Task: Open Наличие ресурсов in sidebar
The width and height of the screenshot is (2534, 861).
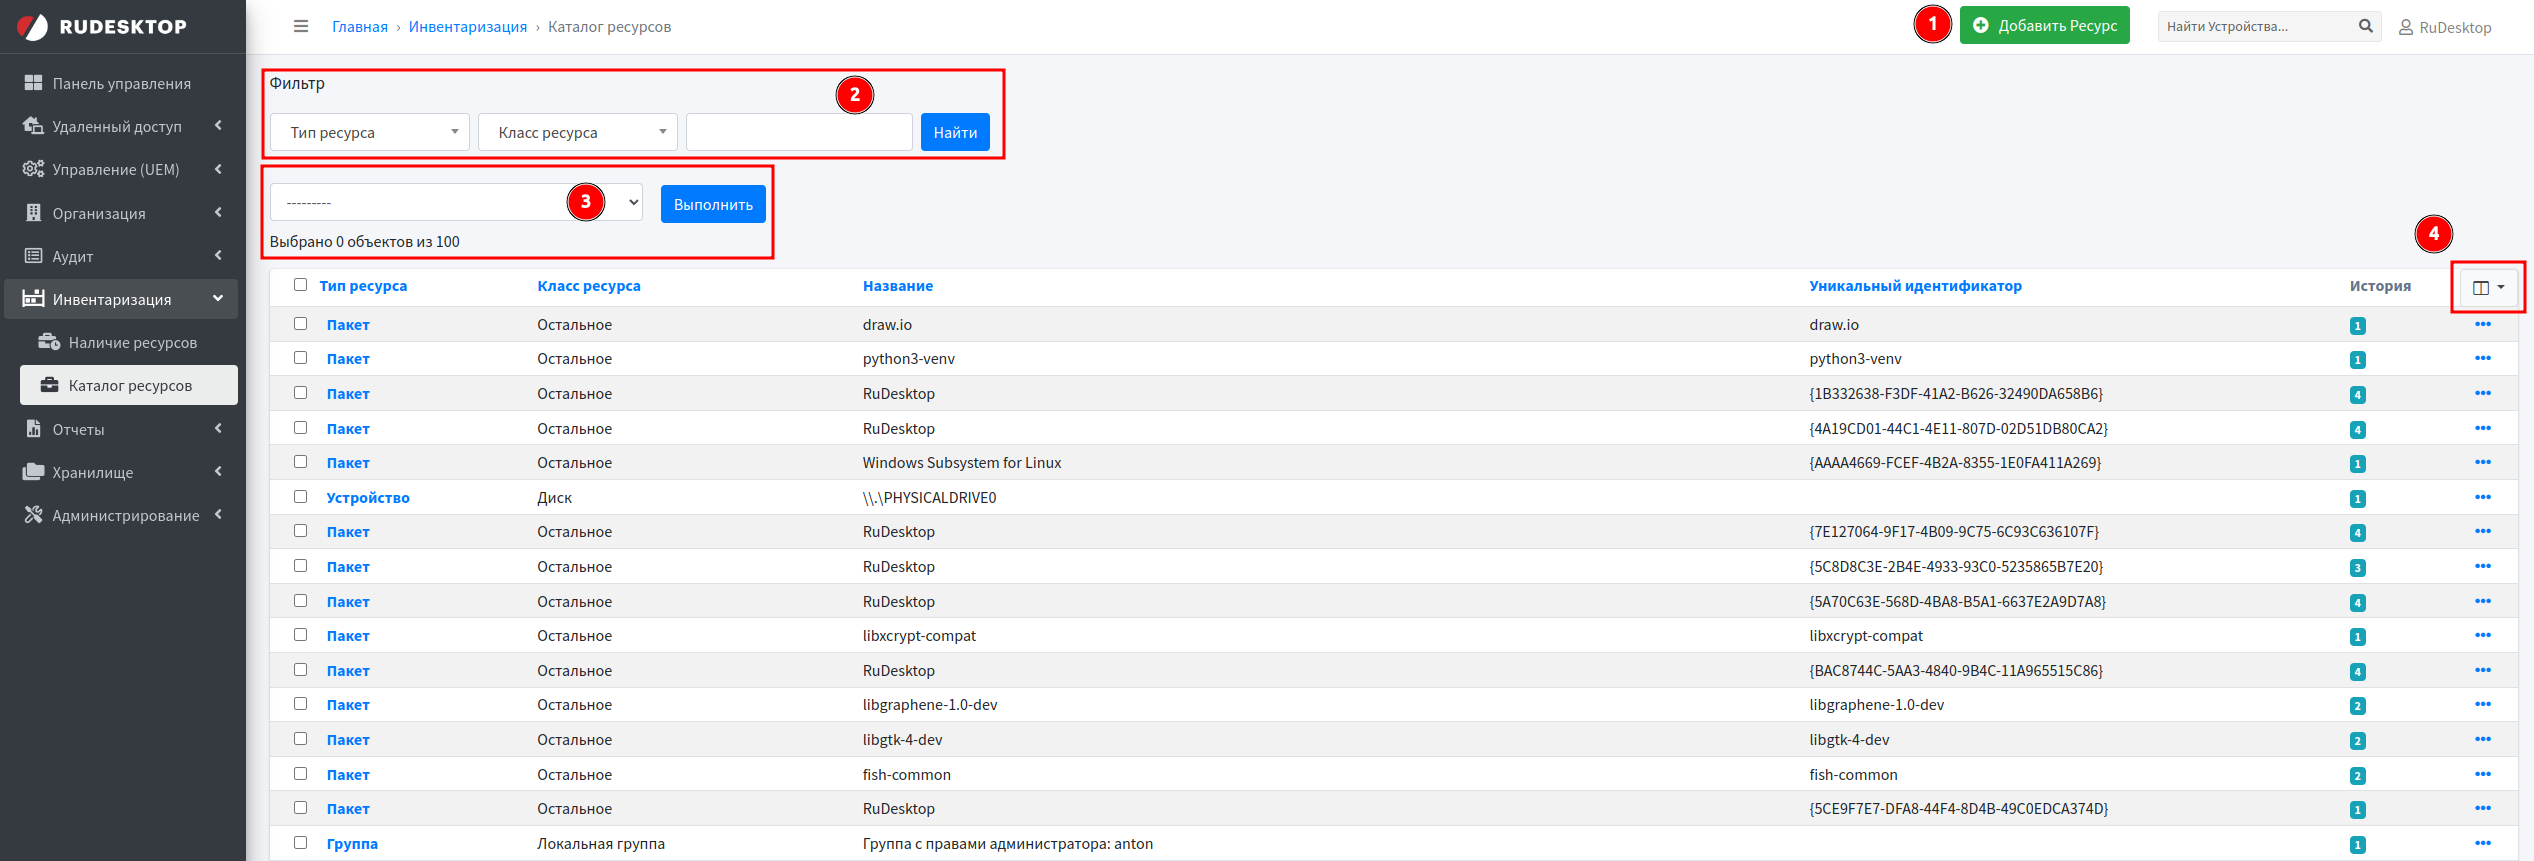Action: (132, 343)
